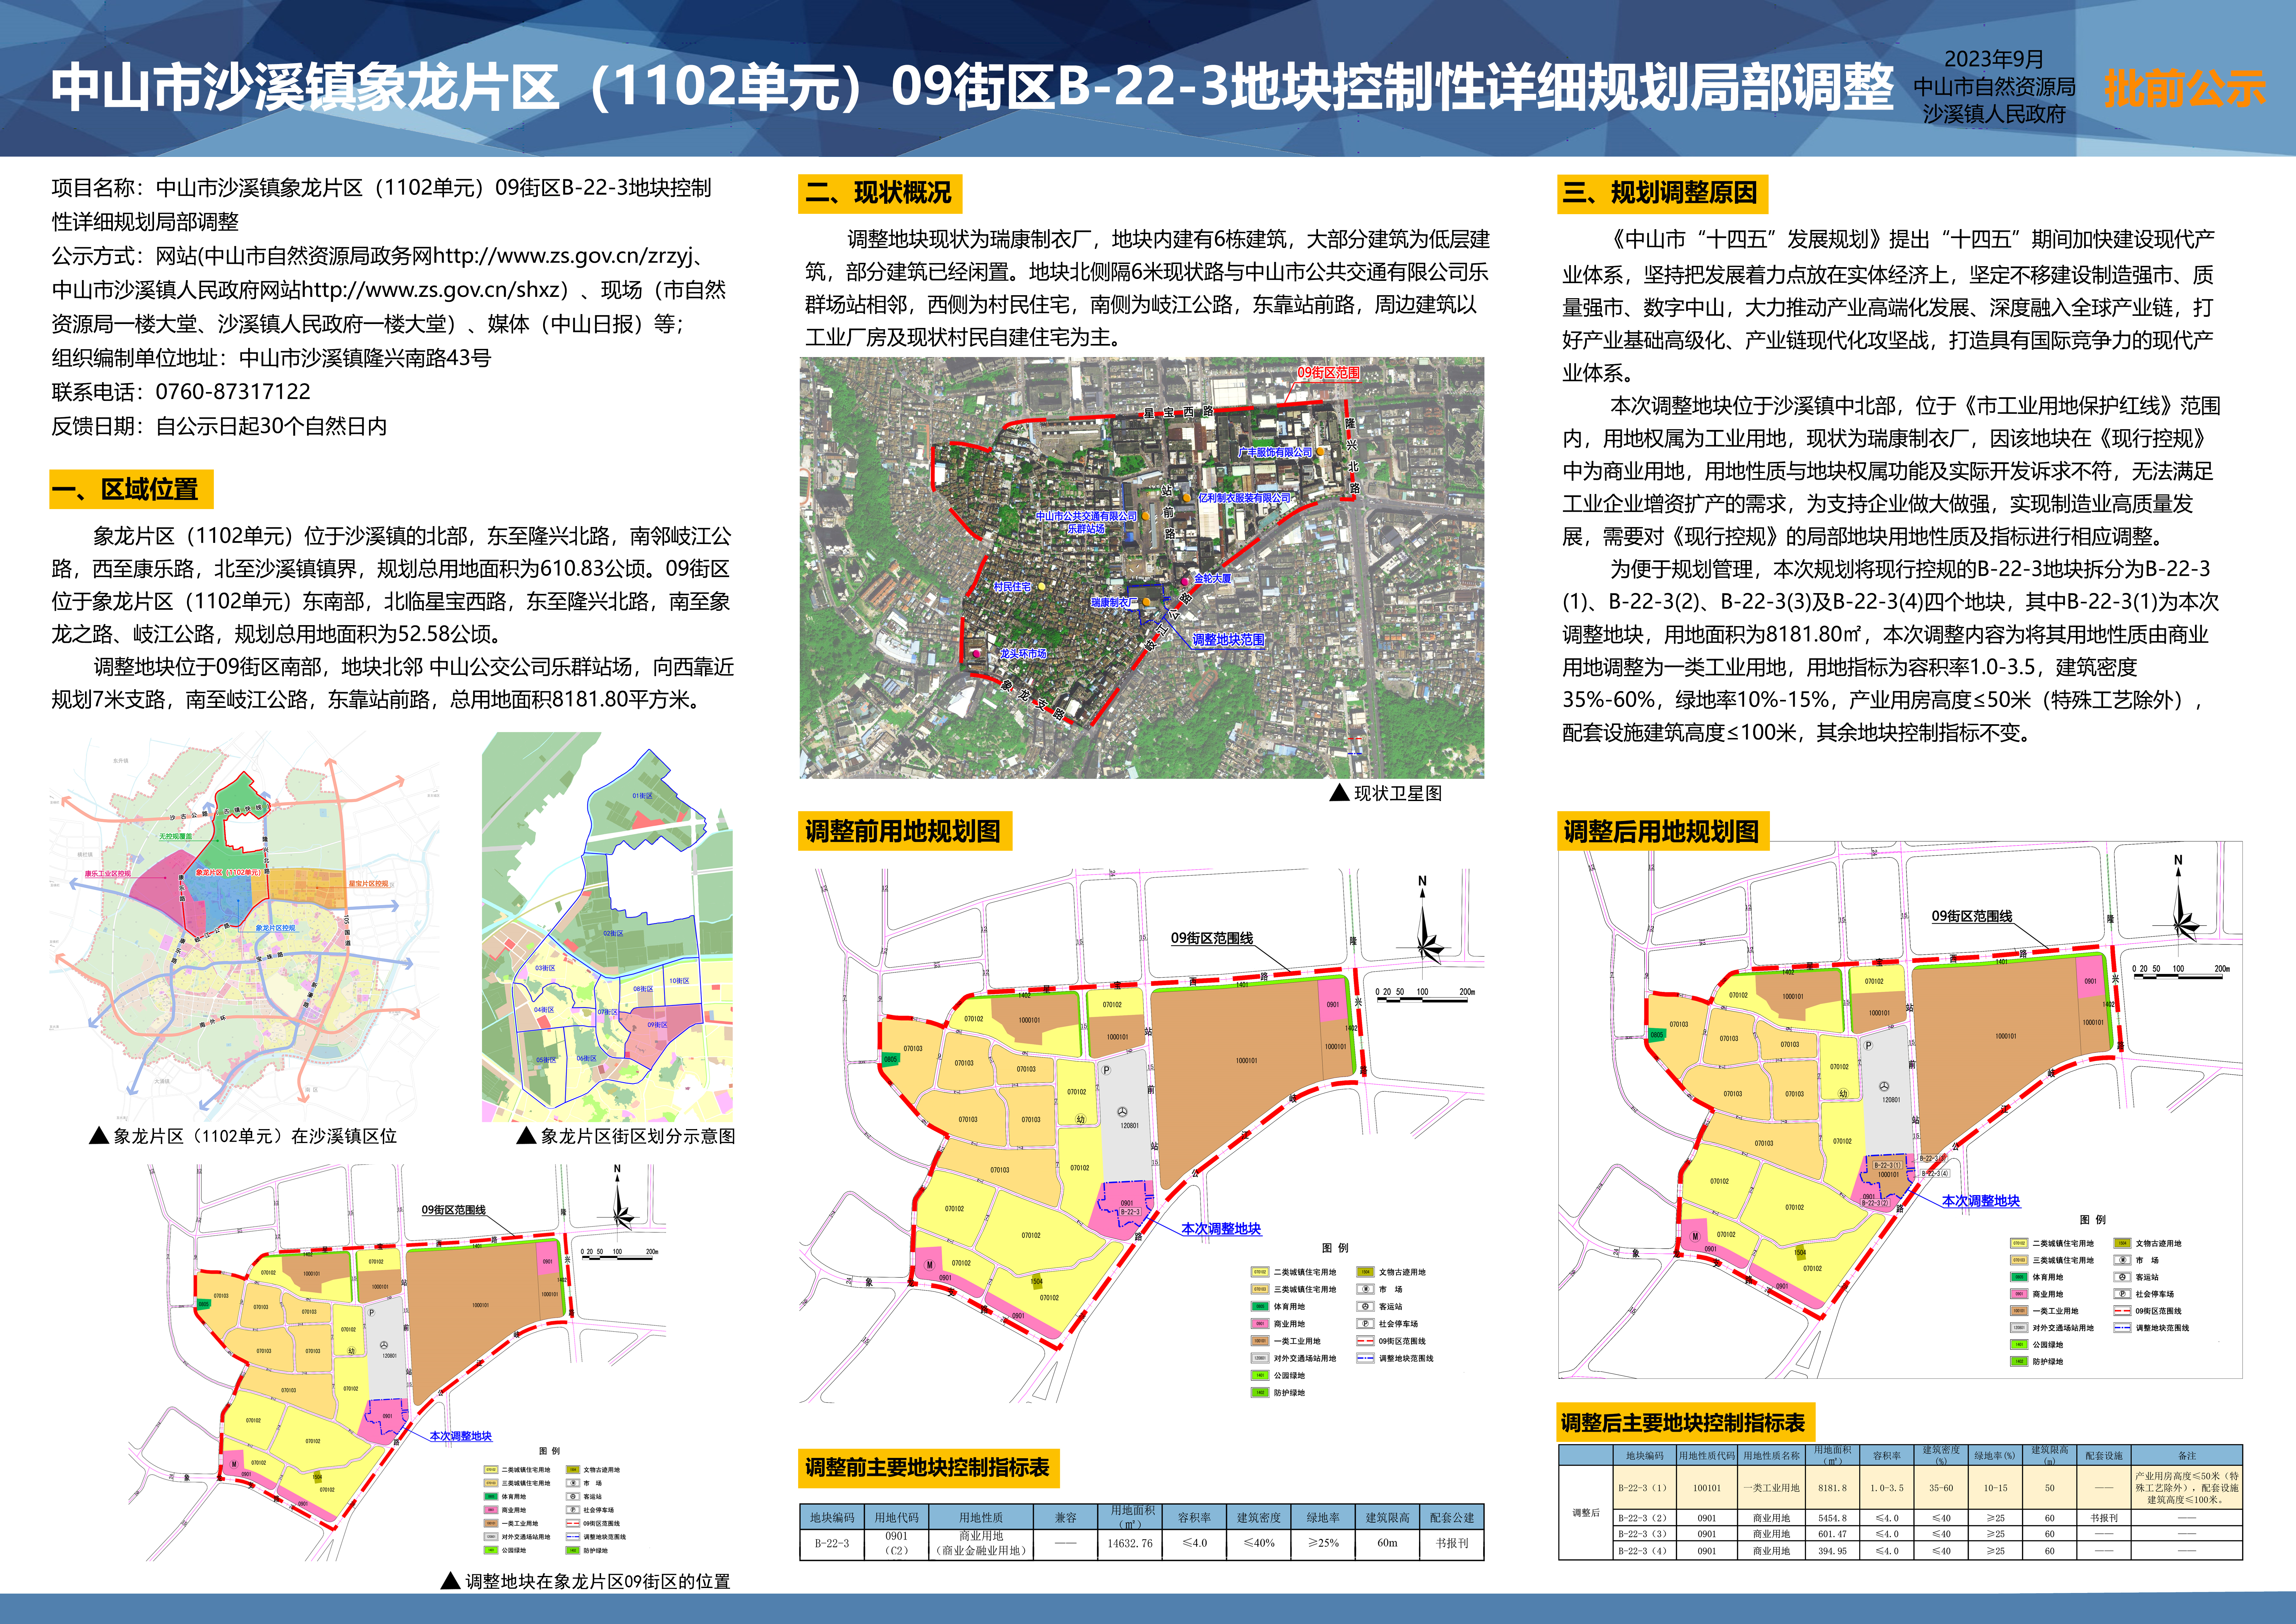This screenshot has height=1624, width=2296.
Task: Click 中山市自然资源局 in the header
Action: tap(1994, 87)
